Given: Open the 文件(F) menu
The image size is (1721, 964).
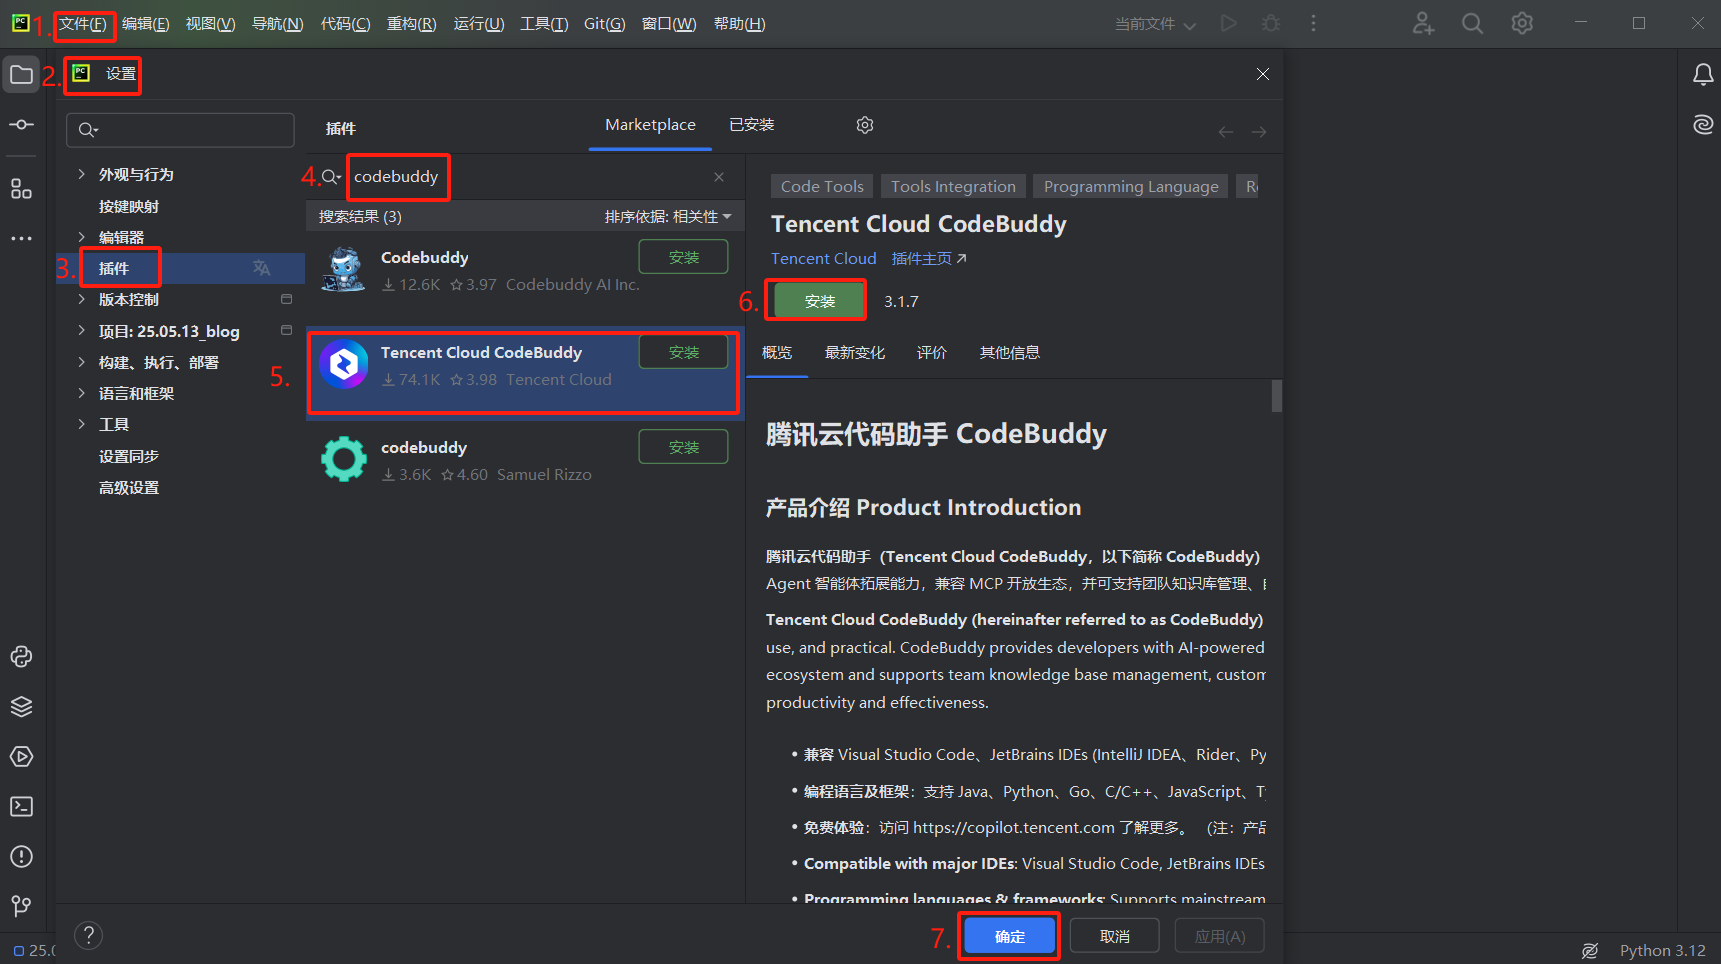Looking at the screenshot, I should pyautogui.click(x=83, y=24).
